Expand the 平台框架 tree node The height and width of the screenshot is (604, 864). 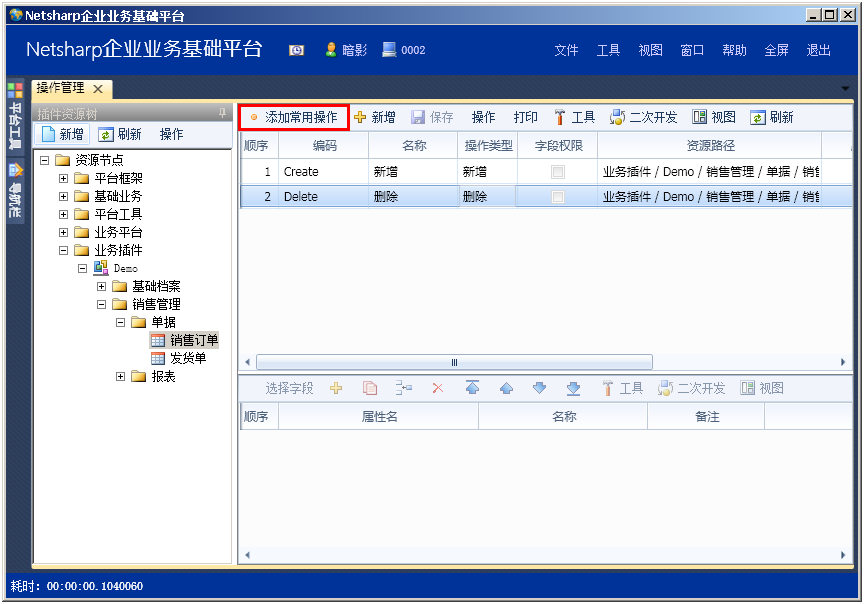[63, 179]
